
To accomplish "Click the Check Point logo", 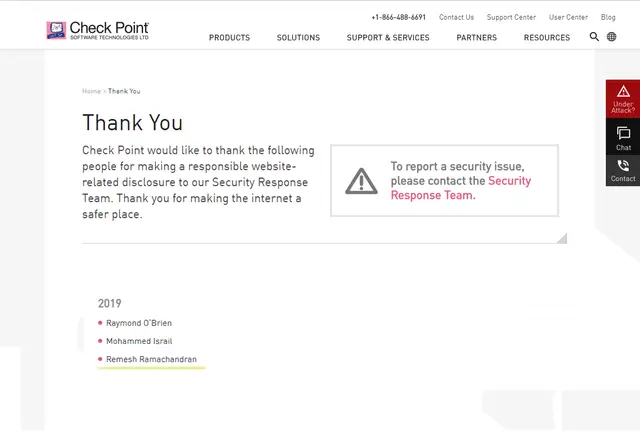I will click(98, 30).
